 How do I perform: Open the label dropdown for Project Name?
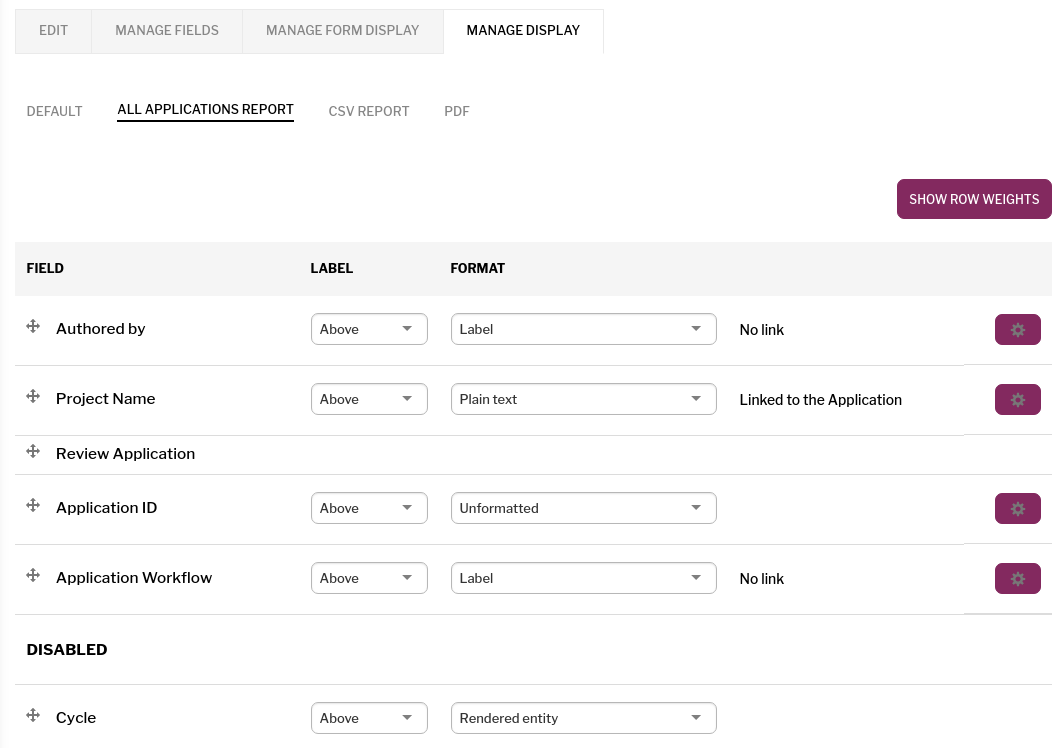coord(369,399)
